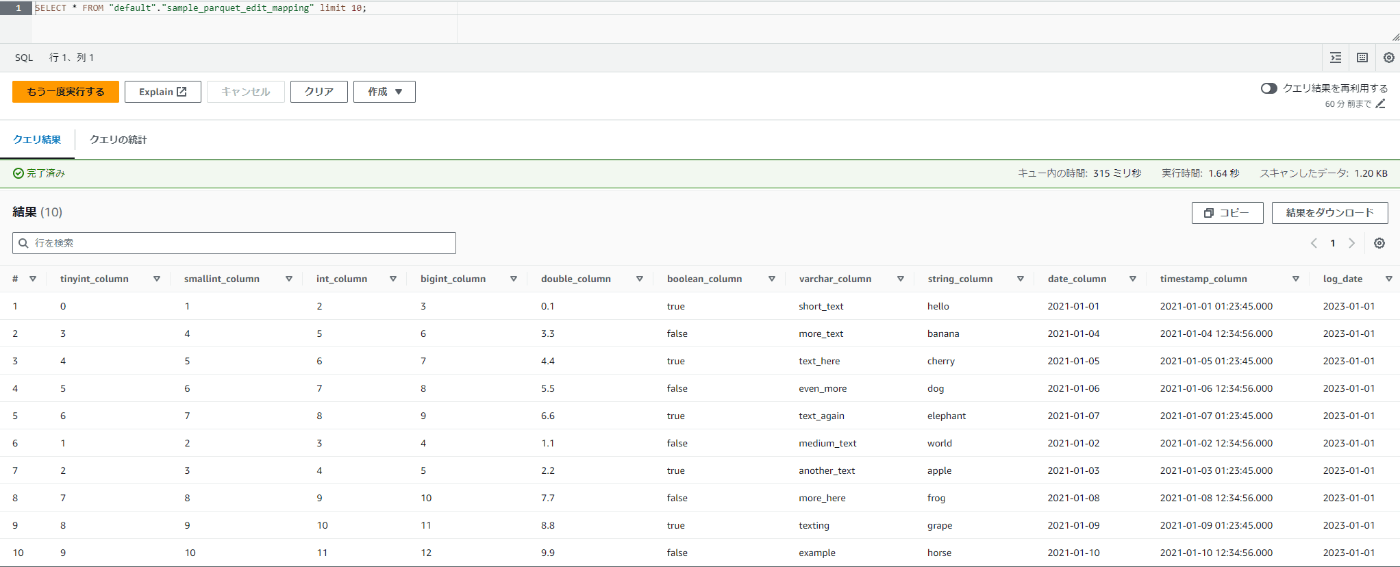Click the cell 'grape'
Viewport: 1400px width, 567px height.
940,526
